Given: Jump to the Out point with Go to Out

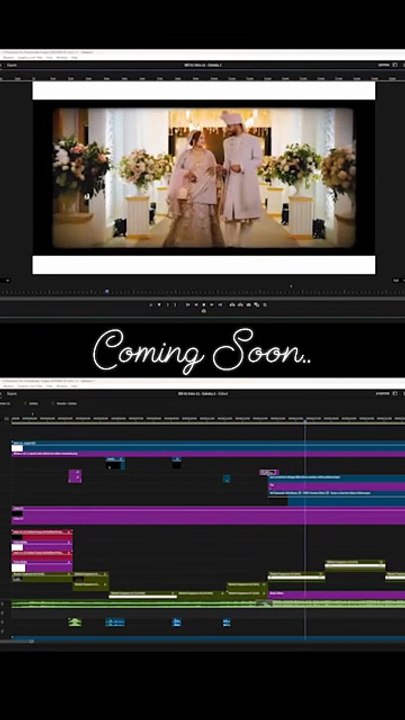Looking at the screenshot, I should pyautogui.click(x=220, y=304).
